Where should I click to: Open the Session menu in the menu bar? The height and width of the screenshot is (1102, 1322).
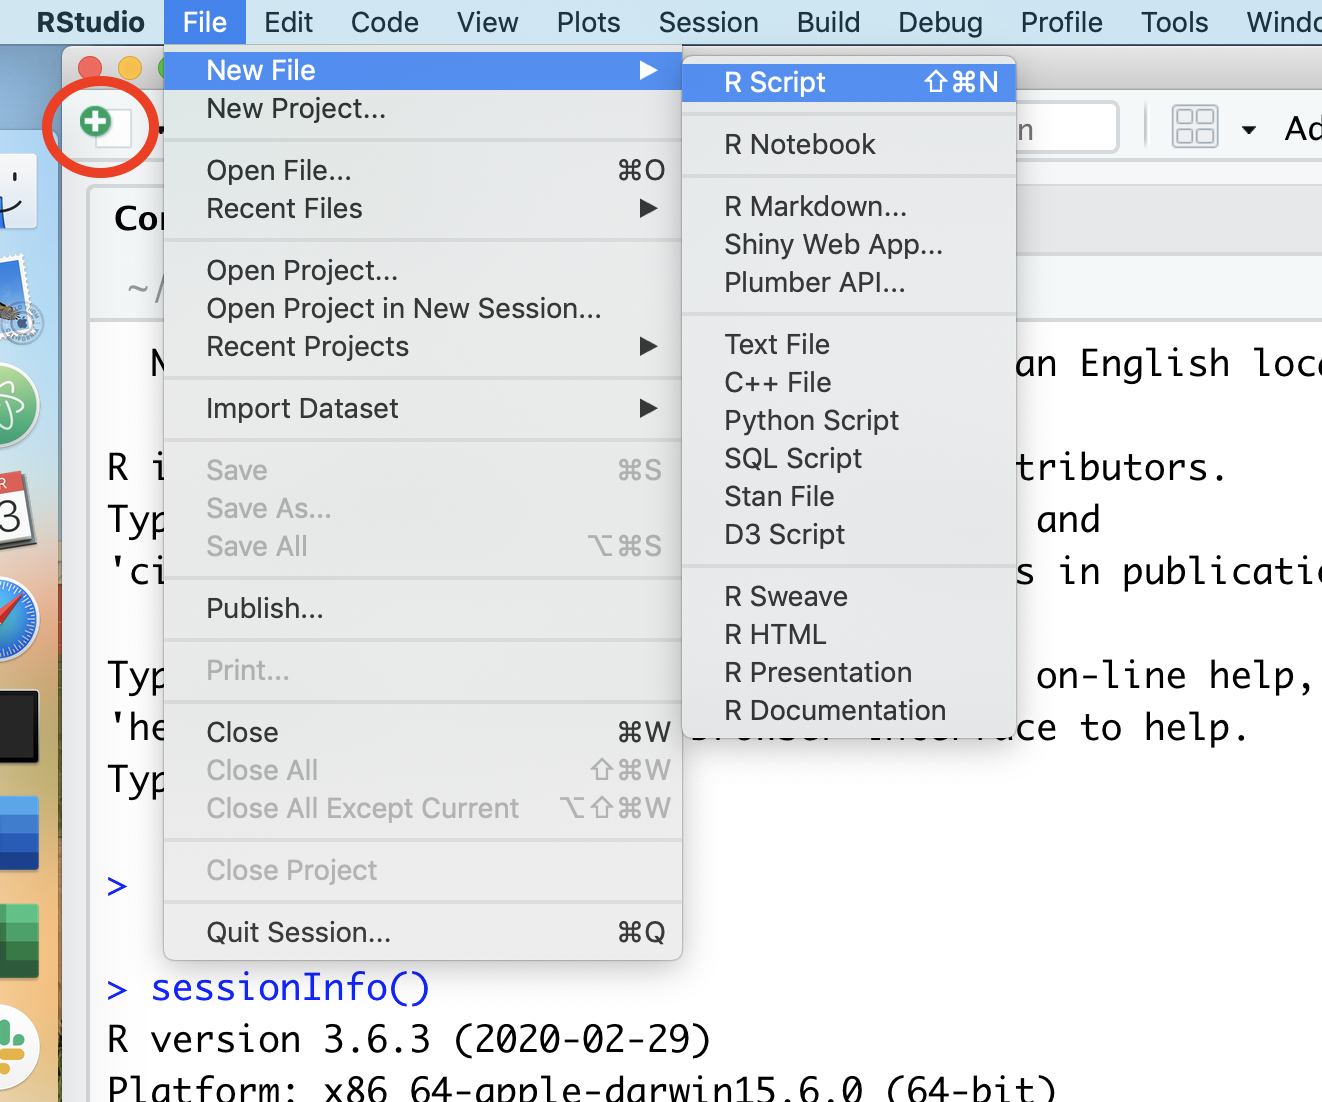pyautogui.click(x=708, y=22)
